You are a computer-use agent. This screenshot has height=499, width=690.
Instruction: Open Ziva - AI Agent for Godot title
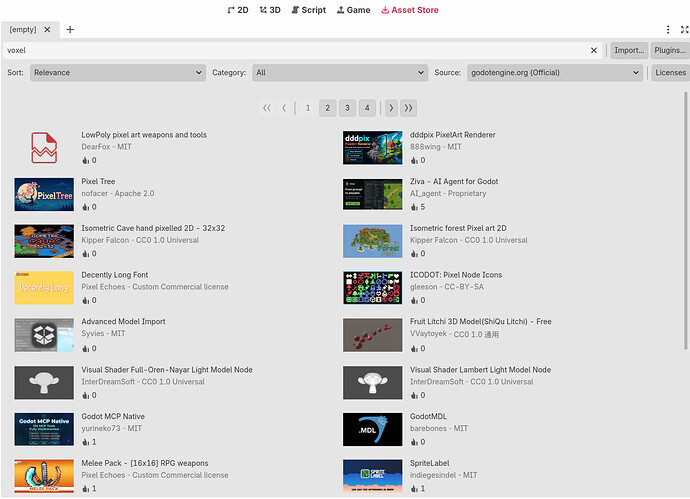(x=454, y=181)
